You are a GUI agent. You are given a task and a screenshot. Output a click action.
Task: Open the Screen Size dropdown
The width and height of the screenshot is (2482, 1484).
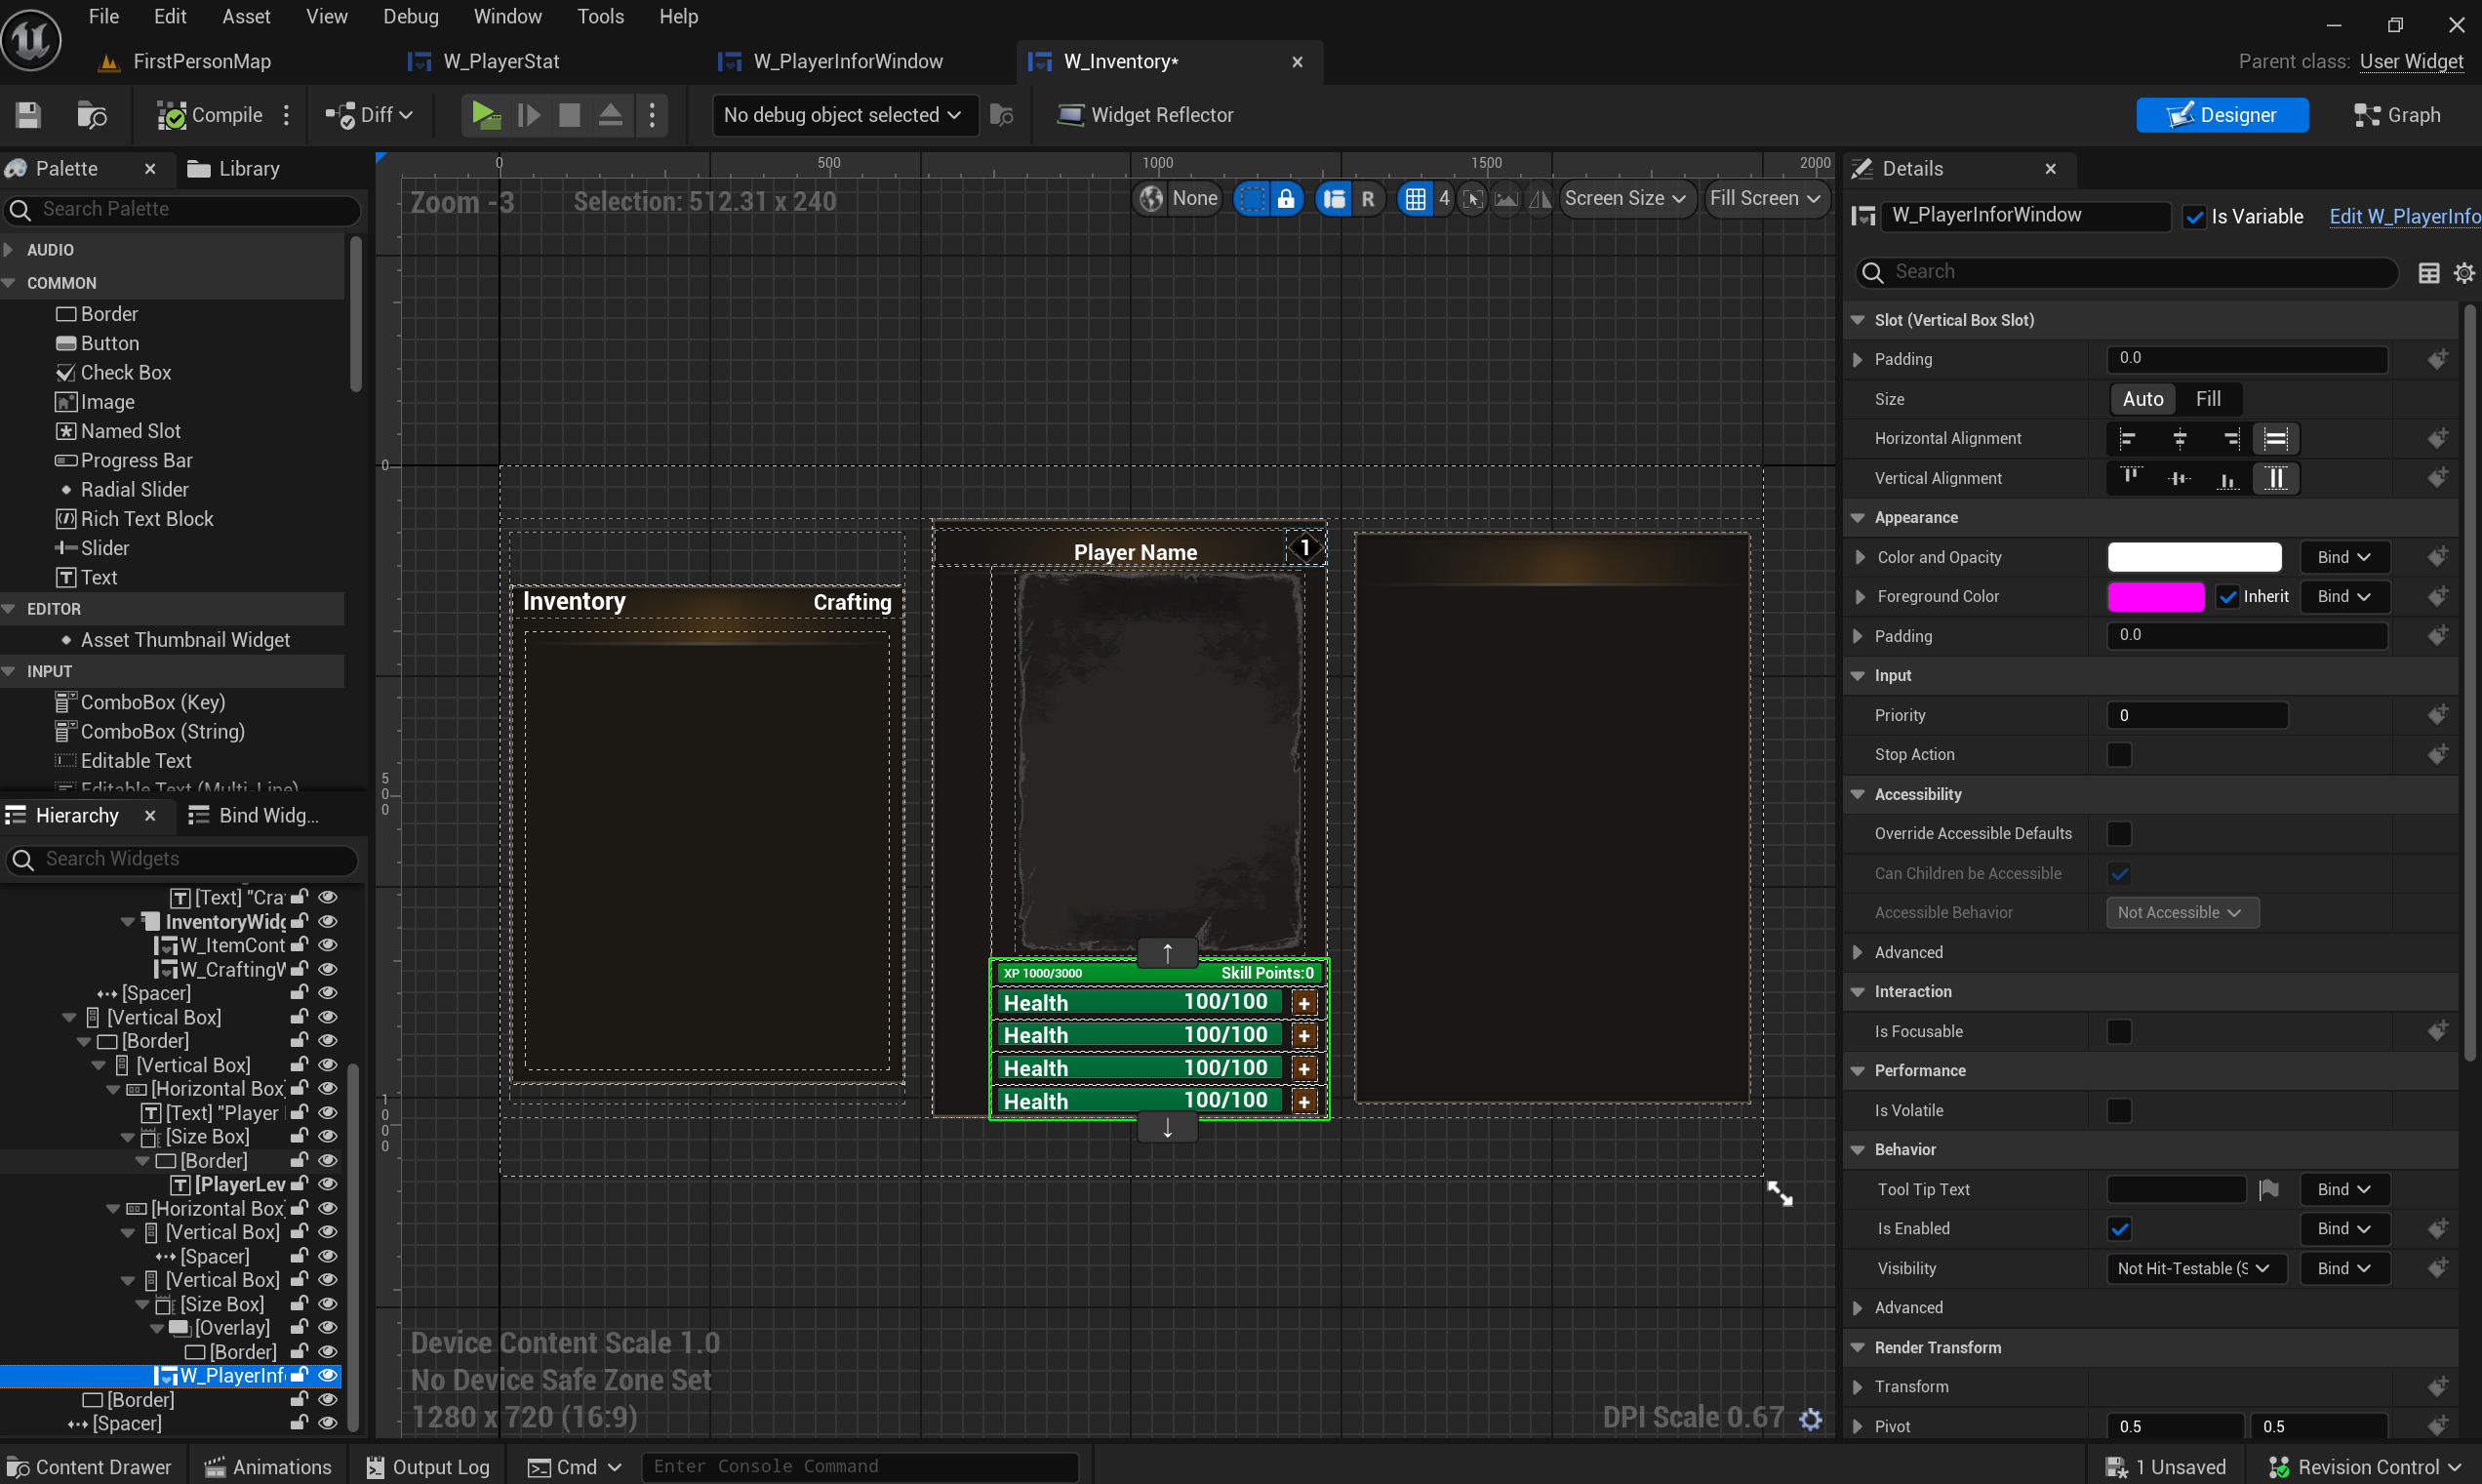(x=1625, y=198)
